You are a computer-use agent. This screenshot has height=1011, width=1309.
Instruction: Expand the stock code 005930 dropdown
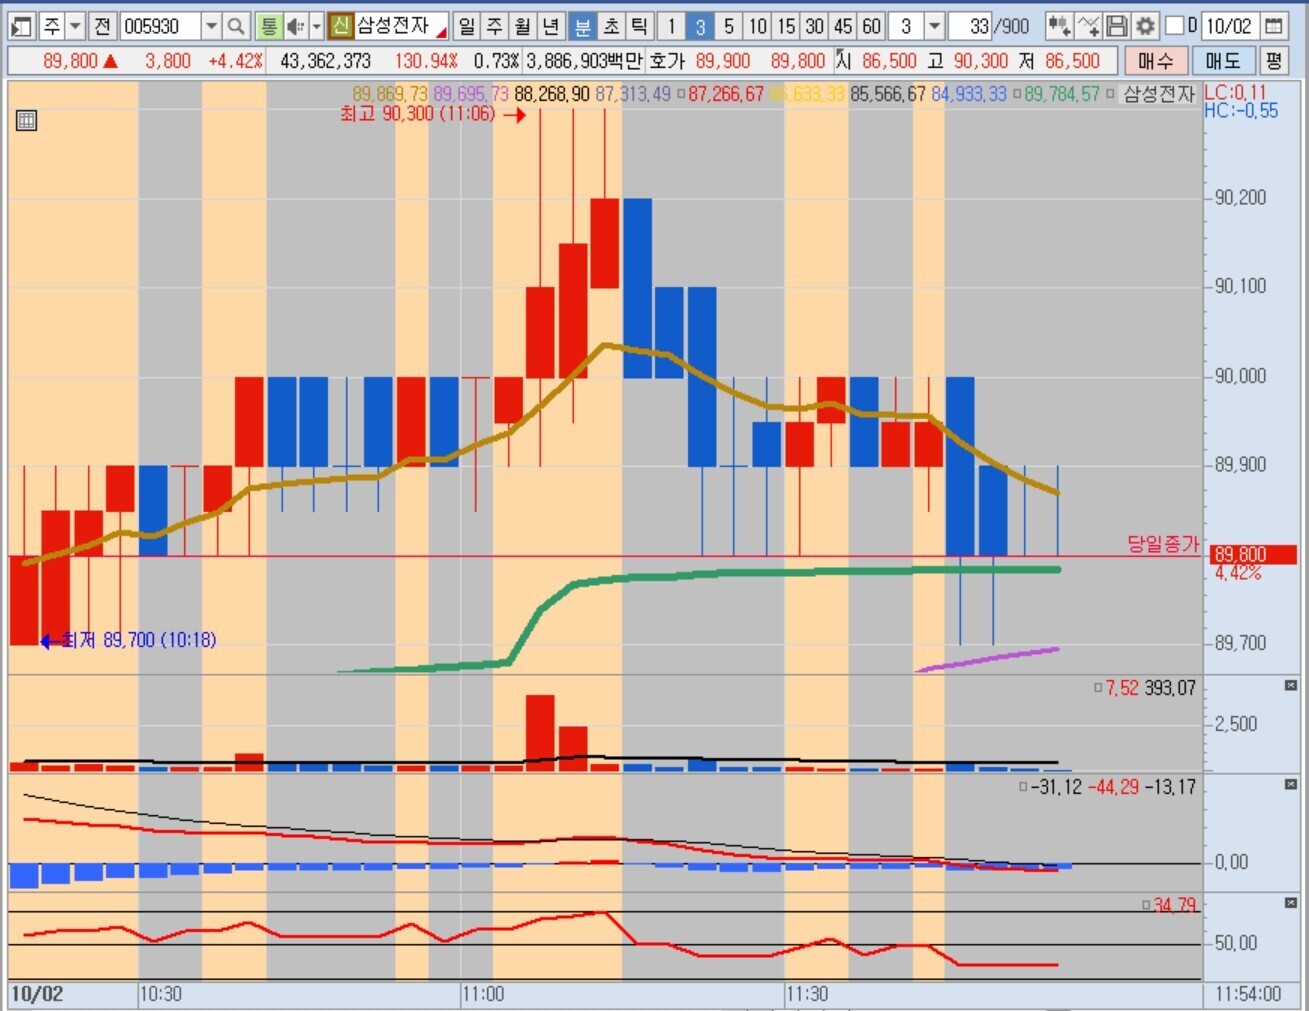click(211, 26)
